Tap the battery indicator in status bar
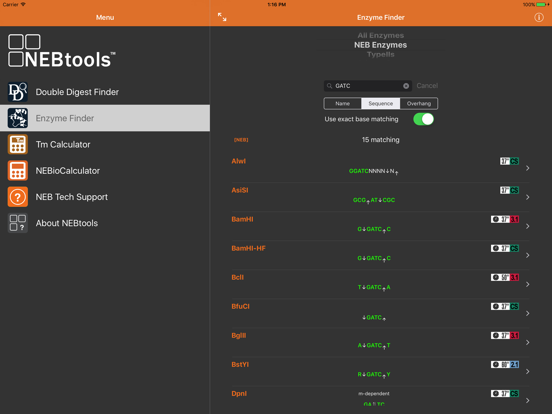This screenshot has height=414, width=552. (542, 5)
